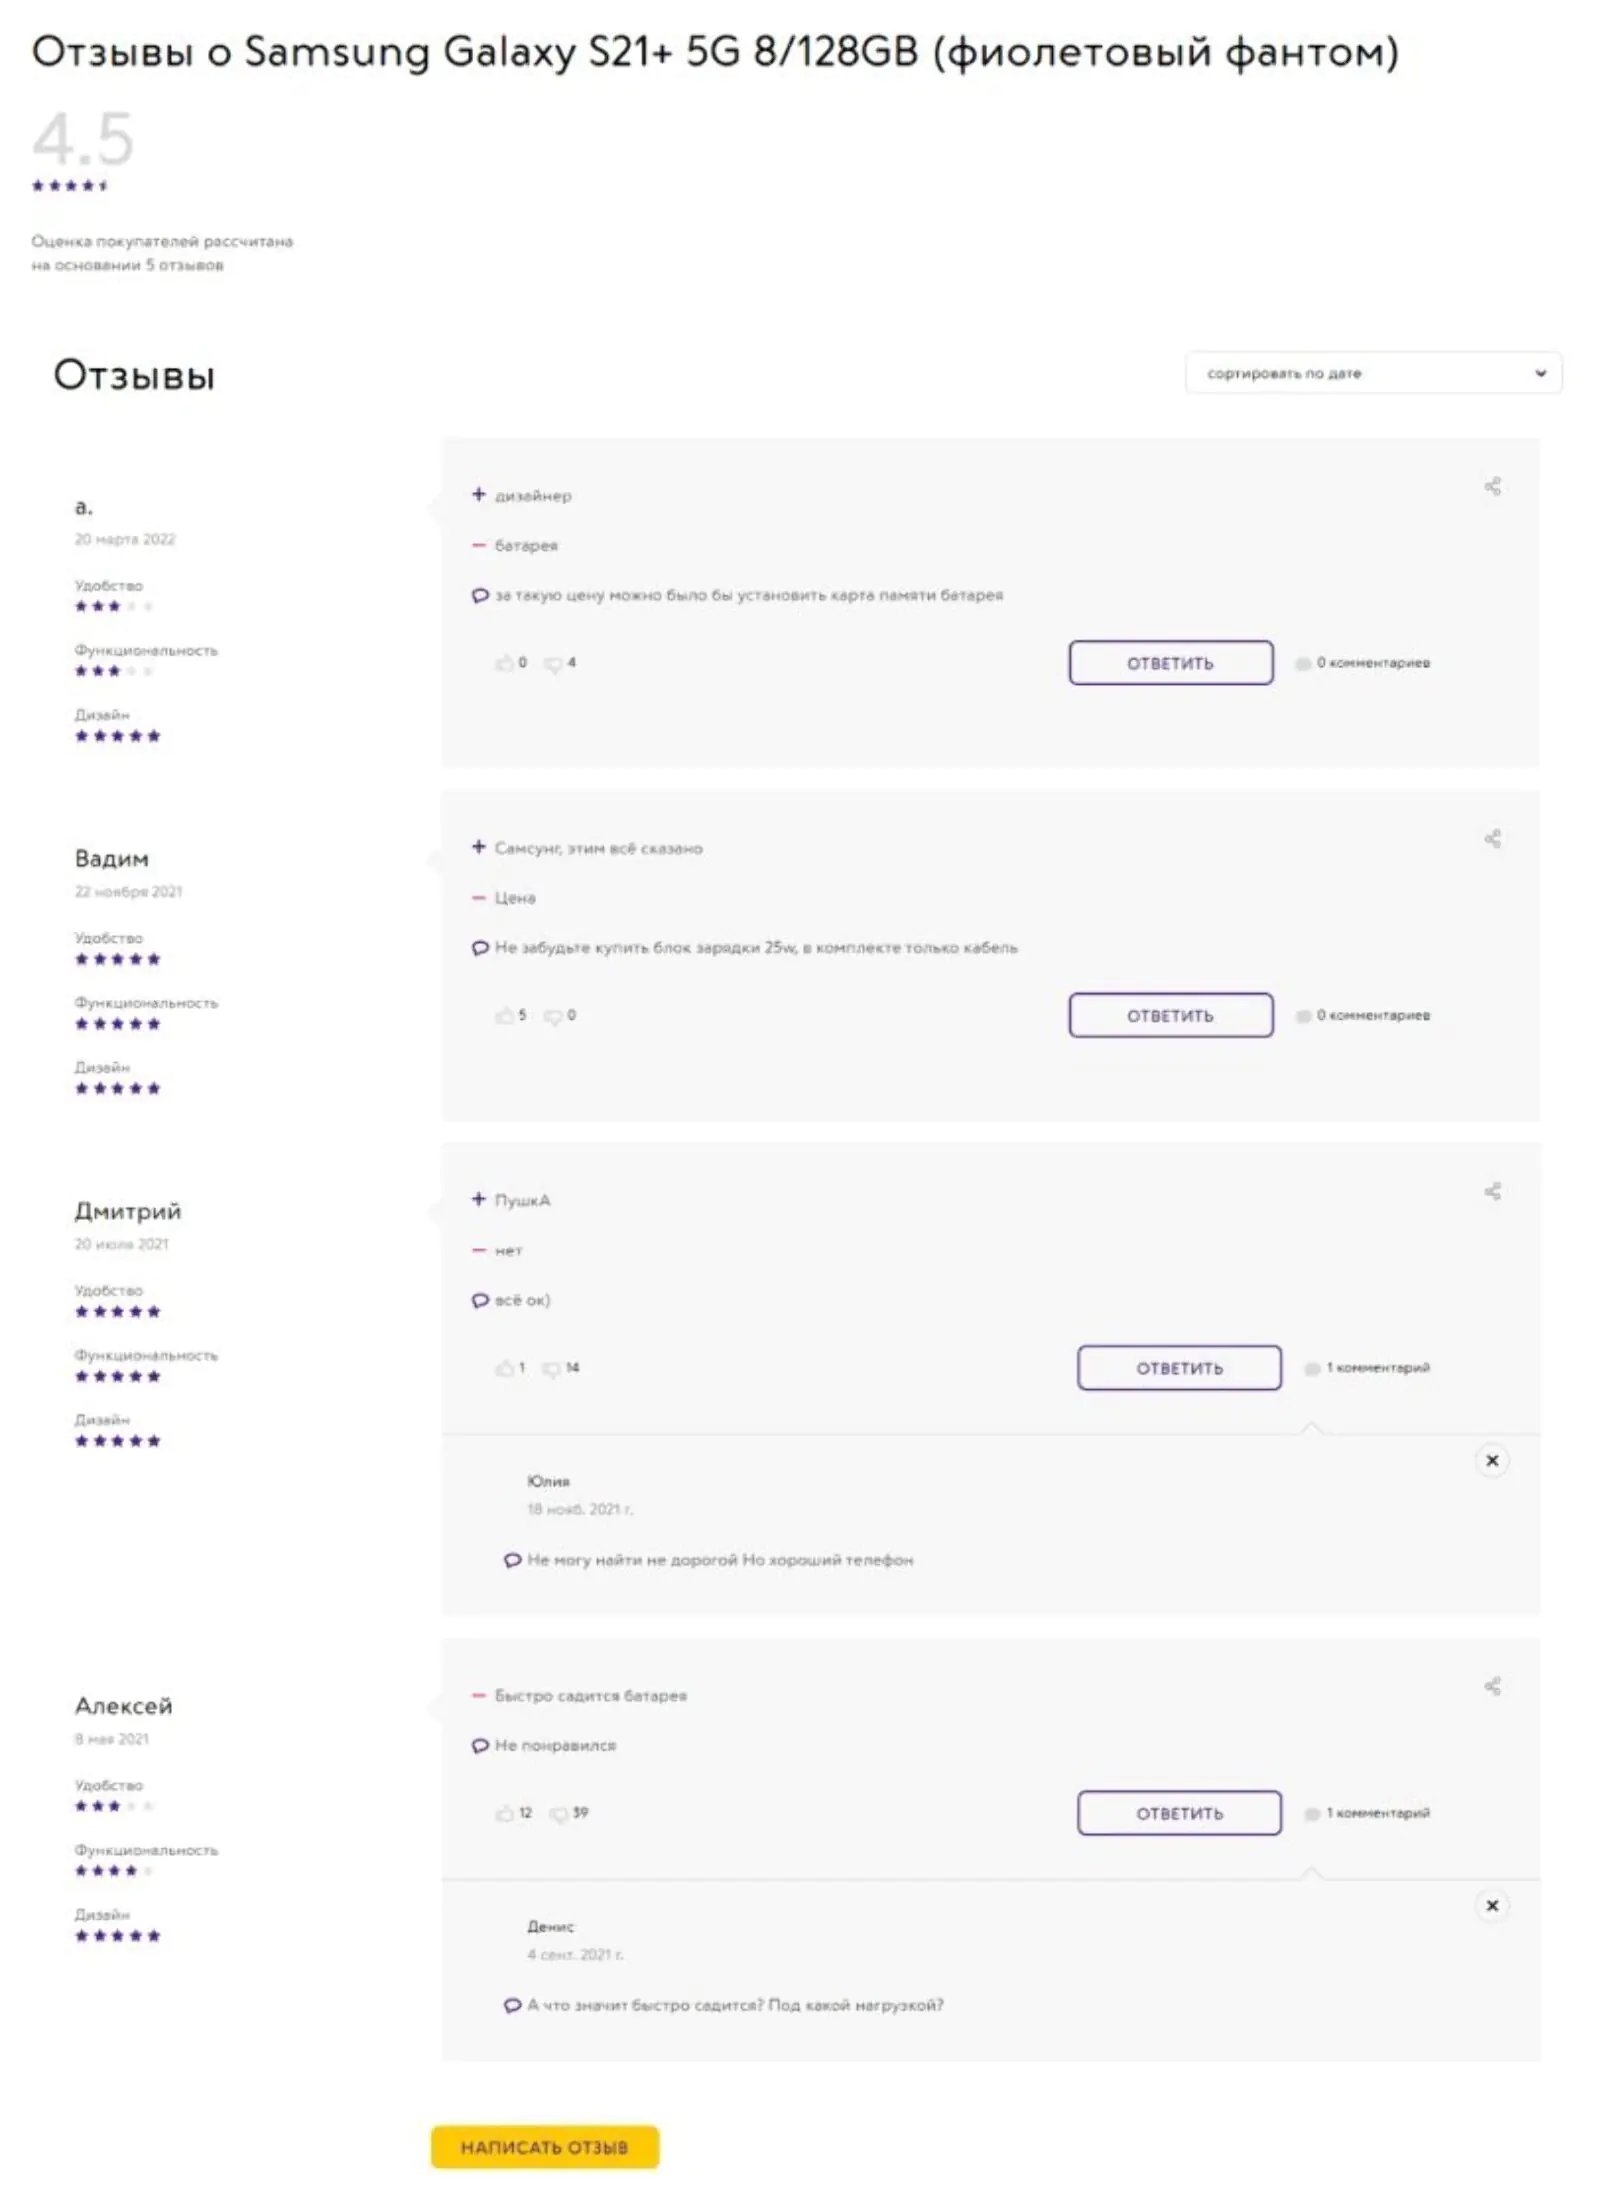Click commenter name 'Денис'
Viewport: 1599px width, 2200px height.
[551, 1926]
